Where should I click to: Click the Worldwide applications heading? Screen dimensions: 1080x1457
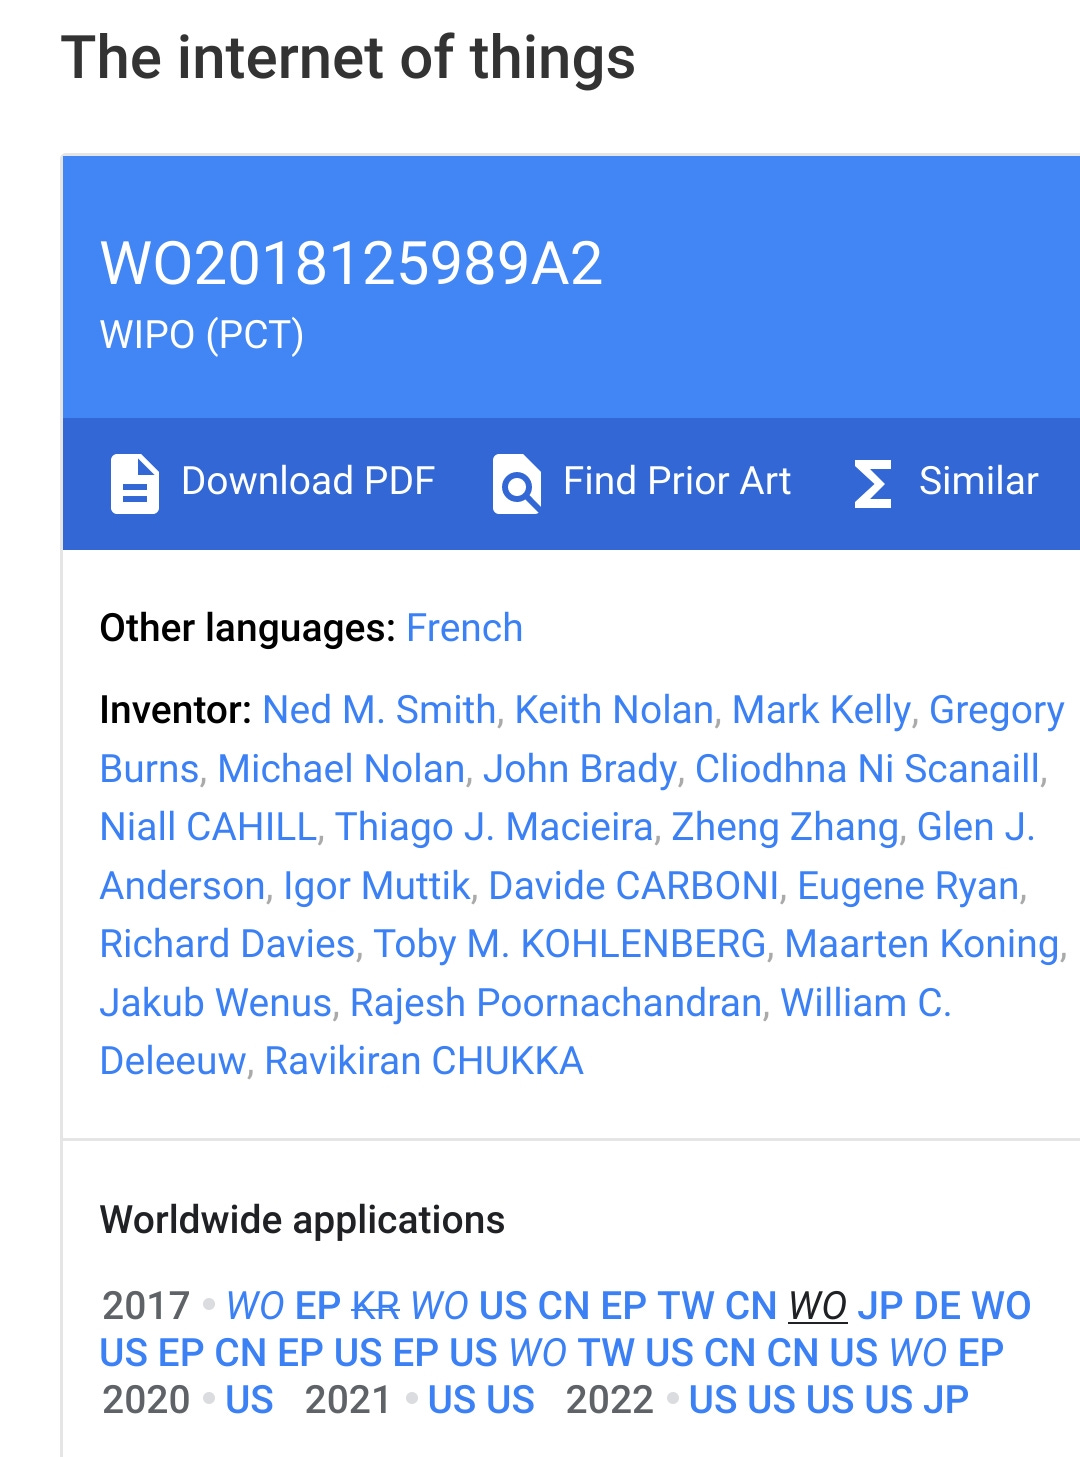(302, 1220)
